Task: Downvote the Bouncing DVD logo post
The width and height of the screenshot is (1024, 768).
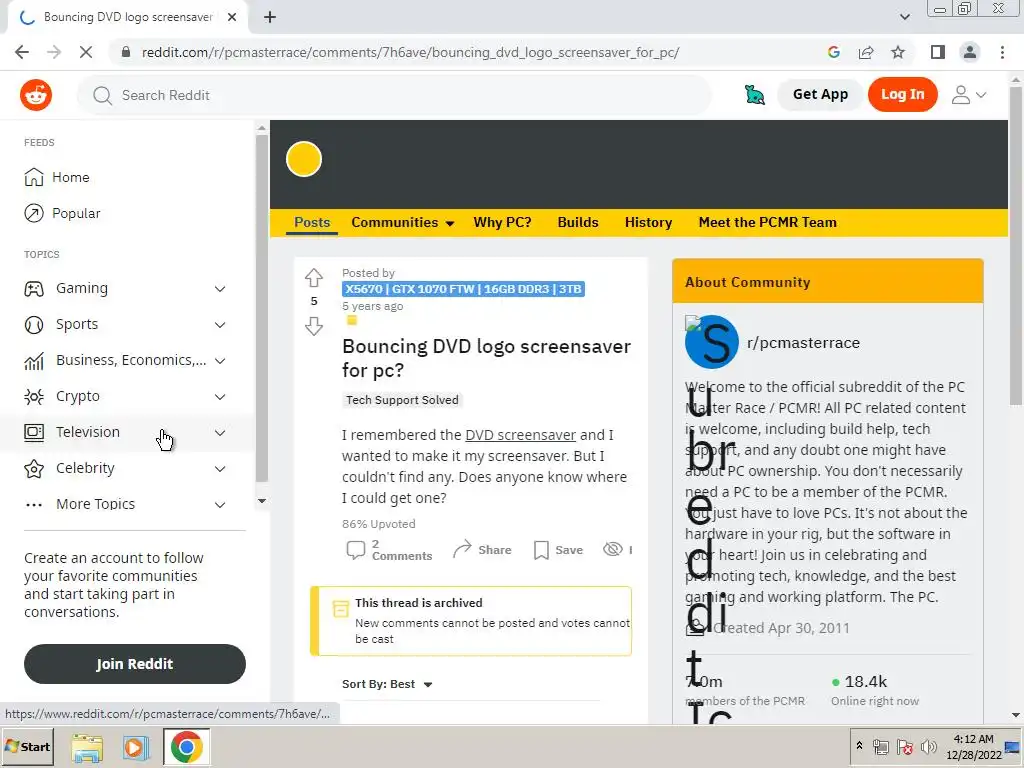Action: (313, 327)
